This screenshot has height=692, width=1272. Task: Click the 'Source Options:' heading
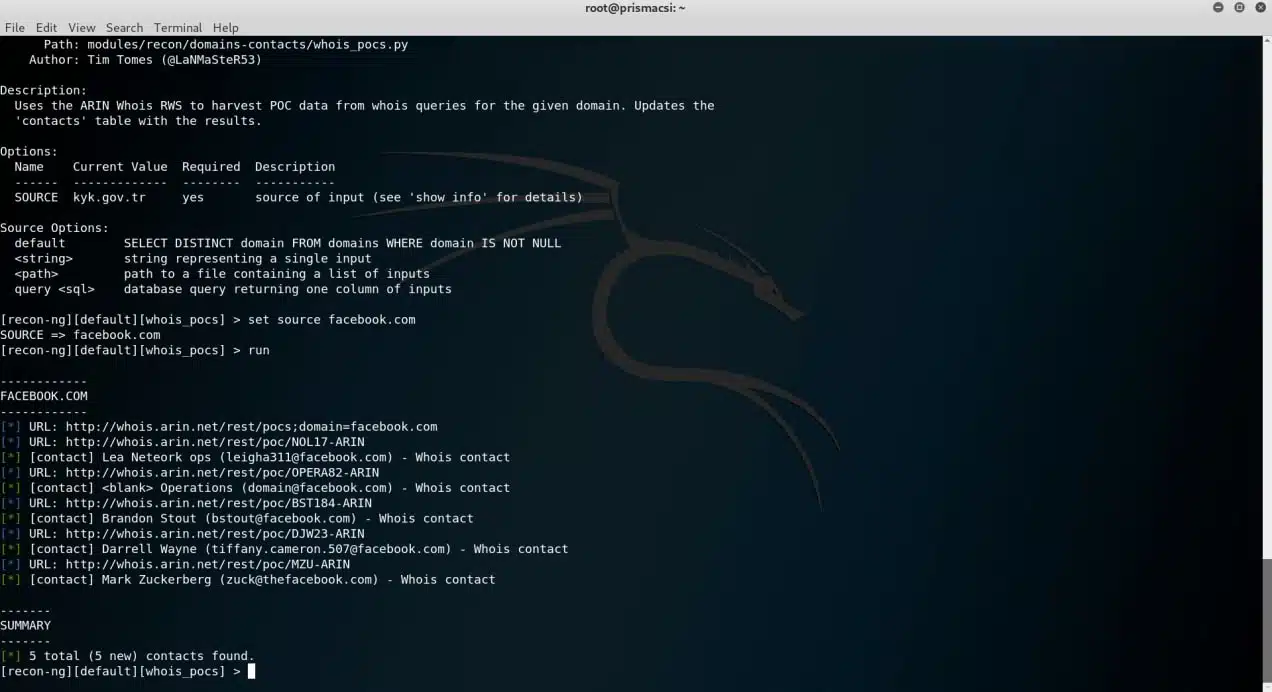coord(55,228)
